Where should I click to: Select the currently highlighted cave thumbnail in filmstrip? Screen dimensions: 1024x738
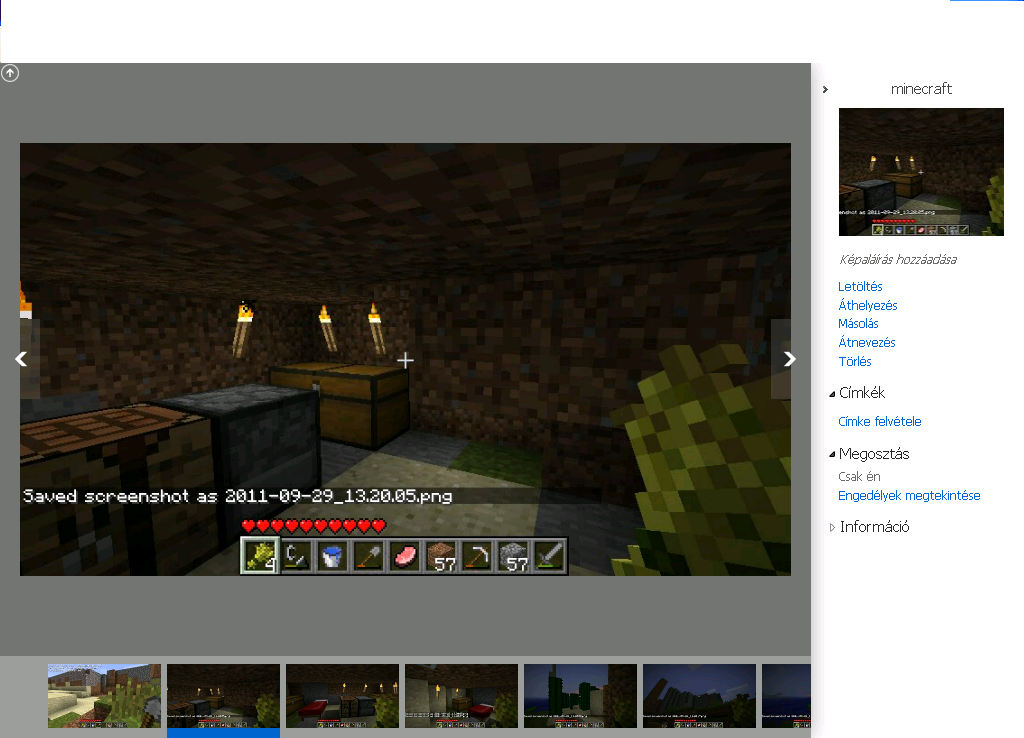[x=223, y=696]
